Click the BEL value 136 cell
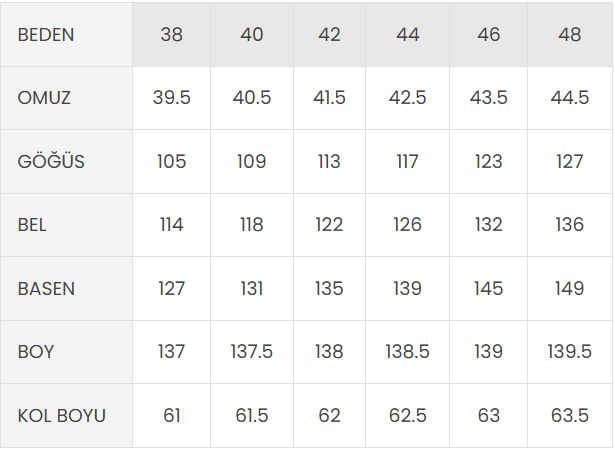 tap(569, 225)
